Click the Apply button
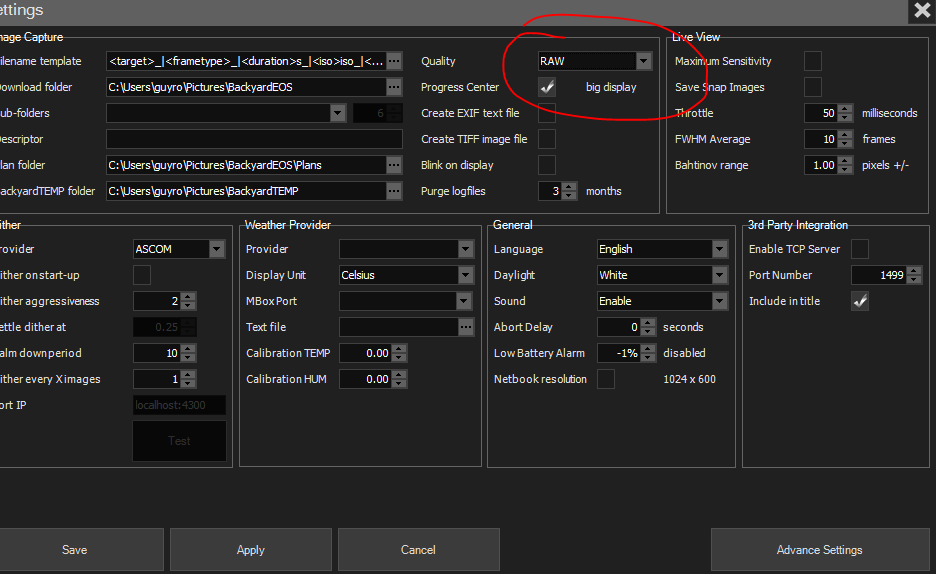936x574 pixels. [250, 550]
